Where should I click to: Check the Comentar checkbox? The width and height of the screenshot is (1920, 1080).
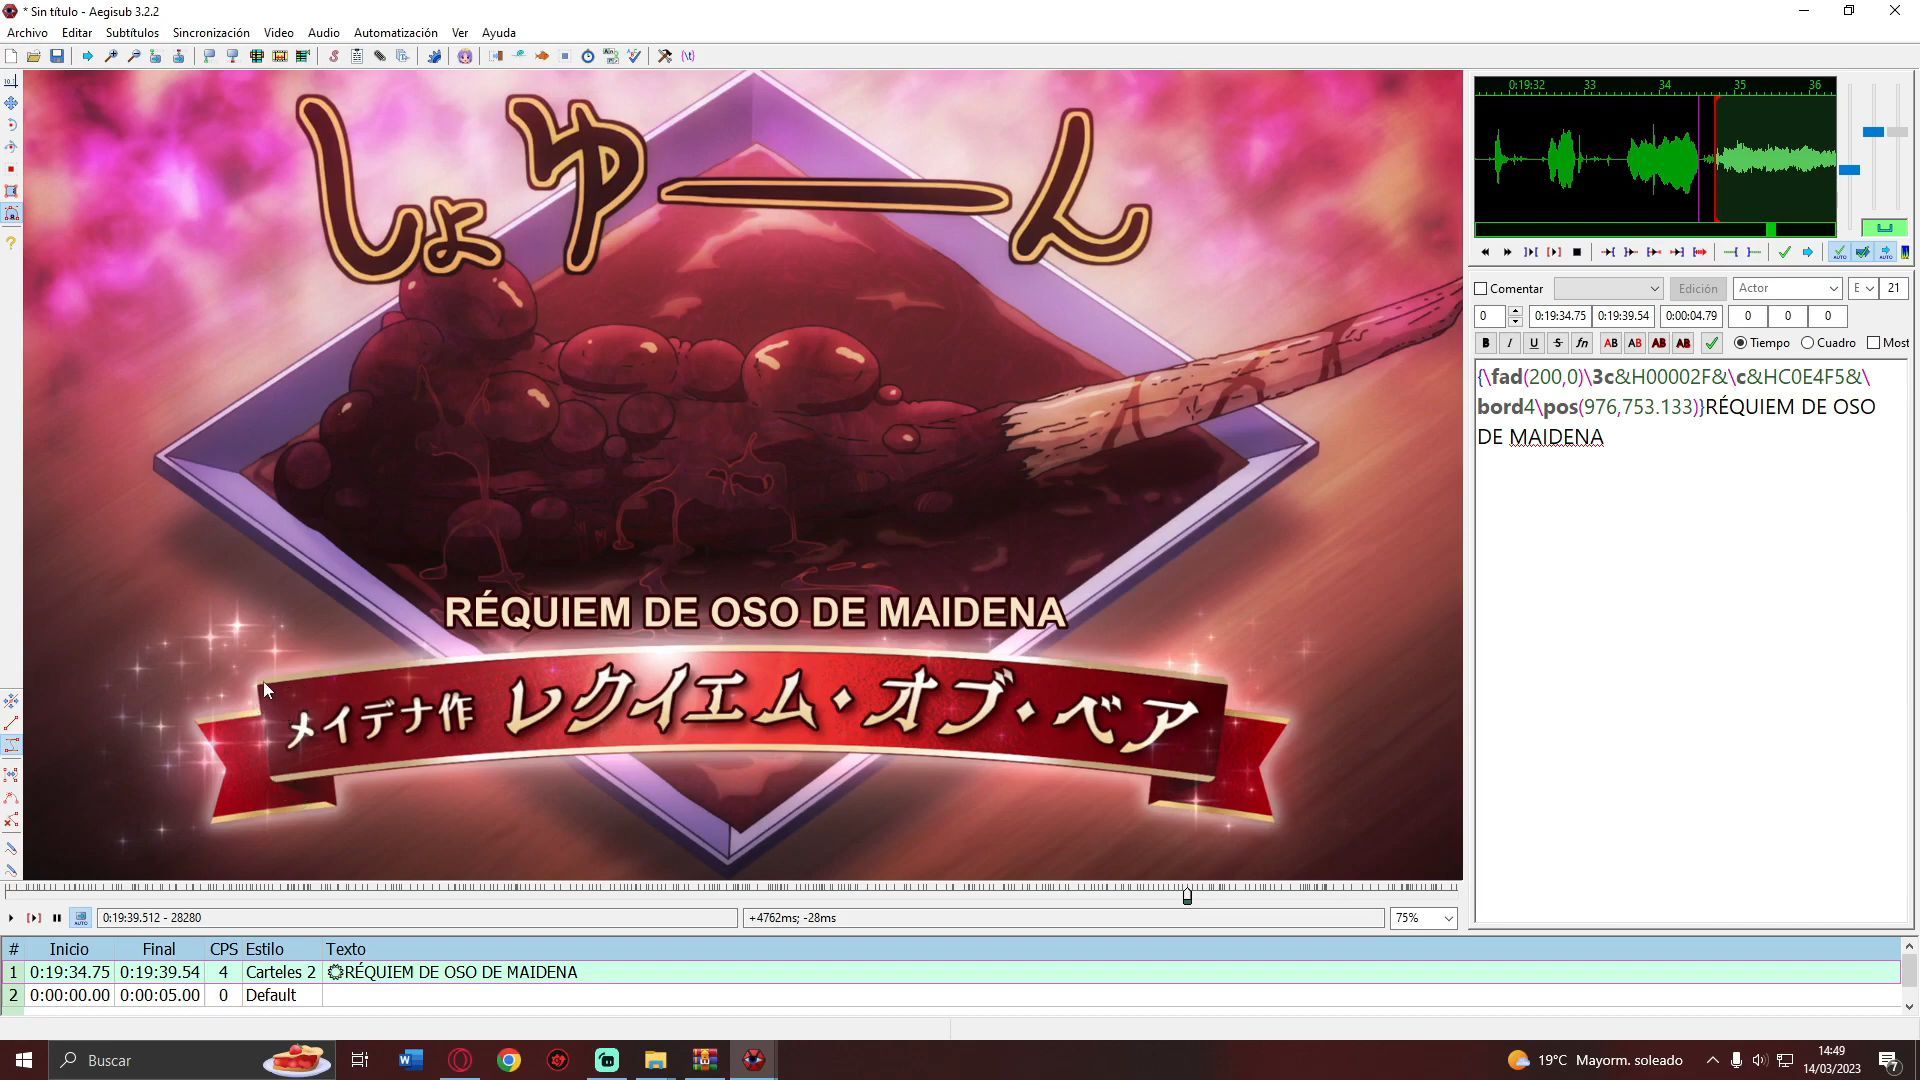[x=1481, y=289]
